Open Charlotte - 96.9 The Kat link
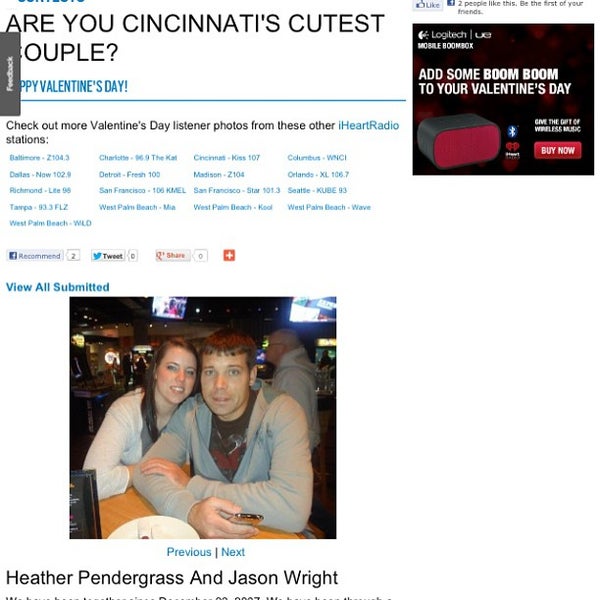This screenshot has width=600, height=600. click(138, 158)
